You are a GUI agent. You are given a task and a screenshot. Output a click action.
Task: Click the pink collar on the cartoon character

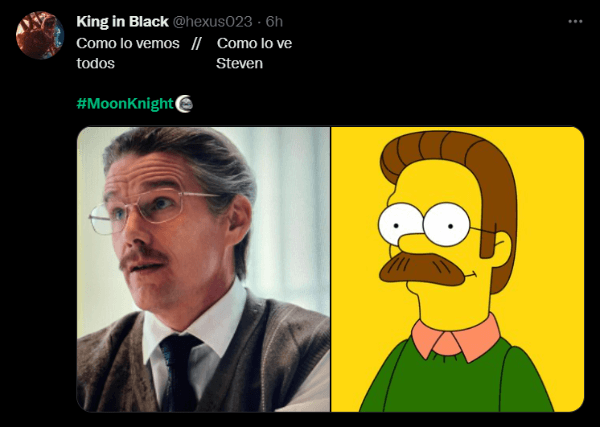click(x=456, y=337)
